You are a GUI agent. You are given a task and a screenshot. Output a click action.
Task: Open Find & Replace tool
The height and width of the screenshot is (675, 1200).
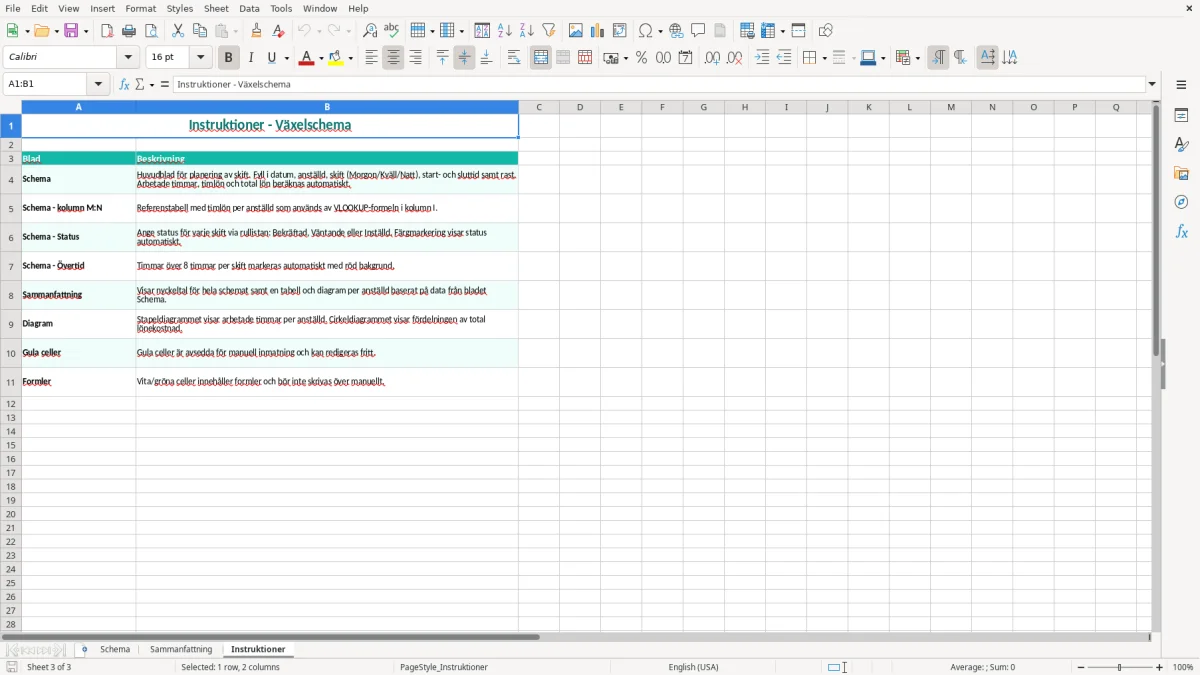pyautogui.click(x=370, y=31)
